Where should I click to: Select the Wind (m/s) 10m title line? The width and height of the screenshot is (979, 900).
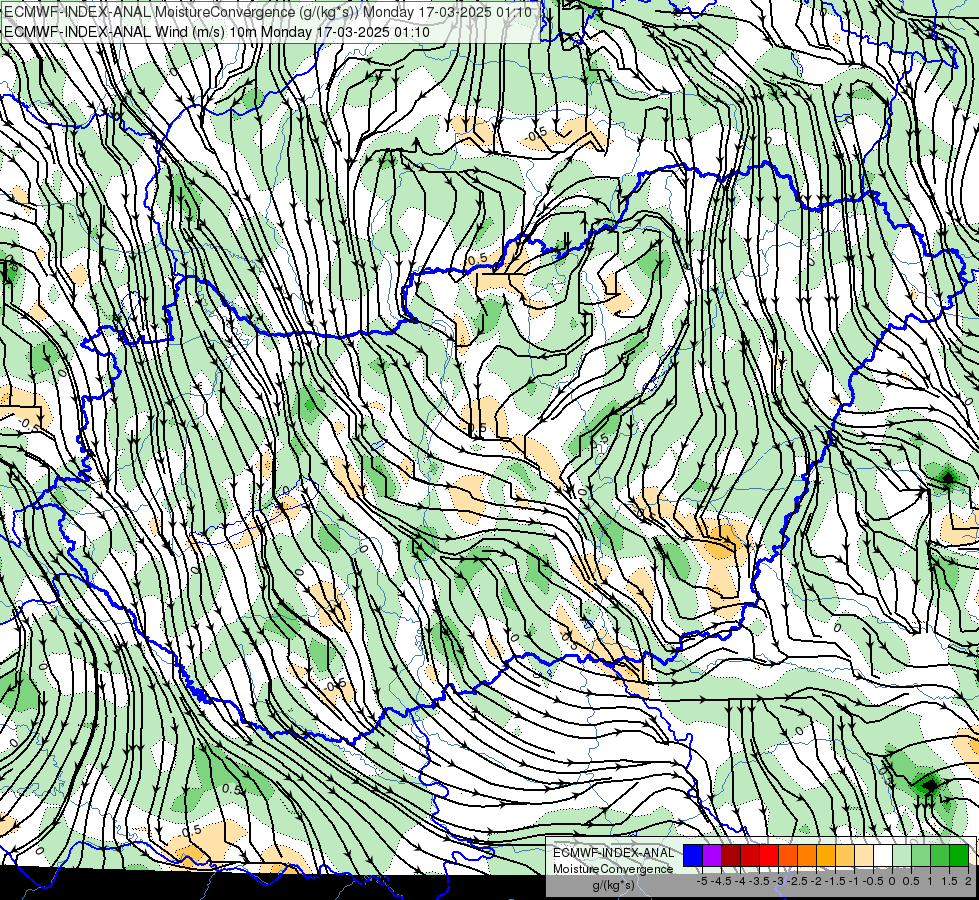click(217, 31)
